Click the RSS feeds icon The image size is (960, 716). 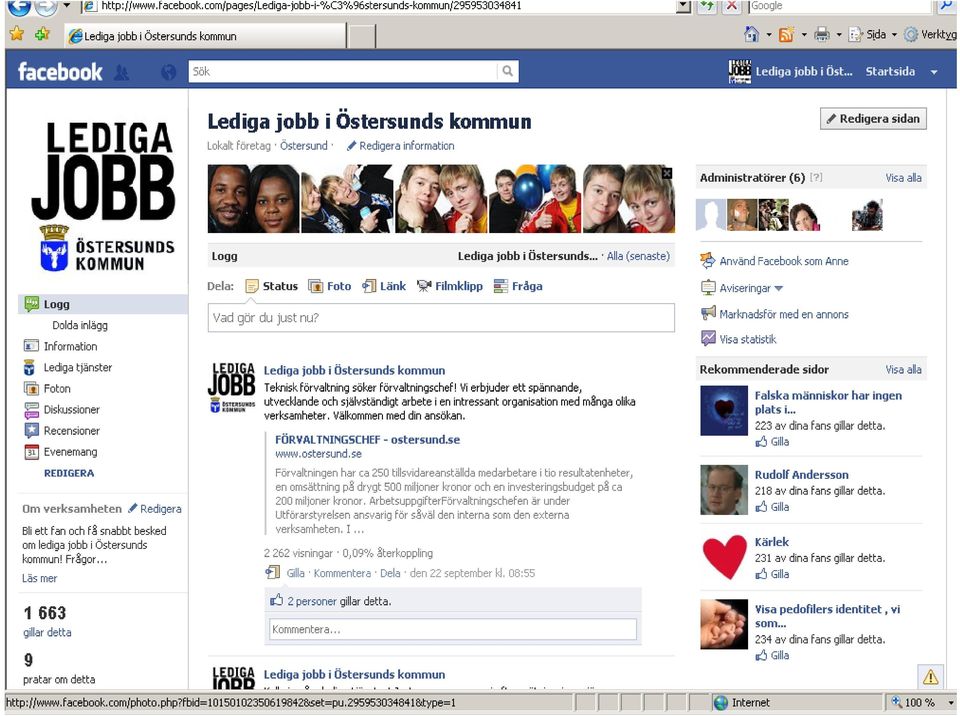(x=786, y=34)
